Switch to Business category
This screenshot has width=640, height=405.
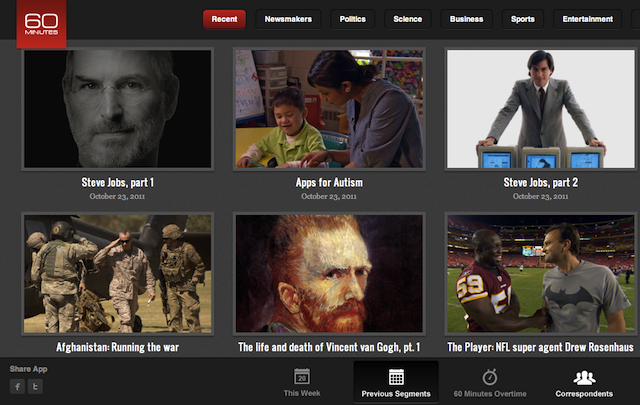pos(467,19)
